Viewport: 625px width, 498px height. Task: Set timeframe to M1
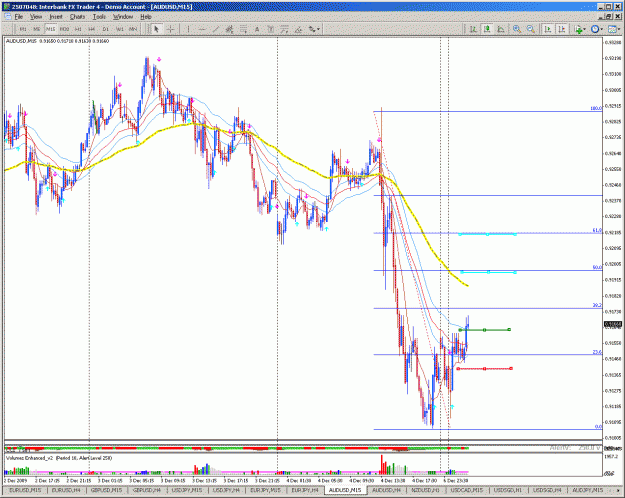pyautogui.click(x=23, y=29)
